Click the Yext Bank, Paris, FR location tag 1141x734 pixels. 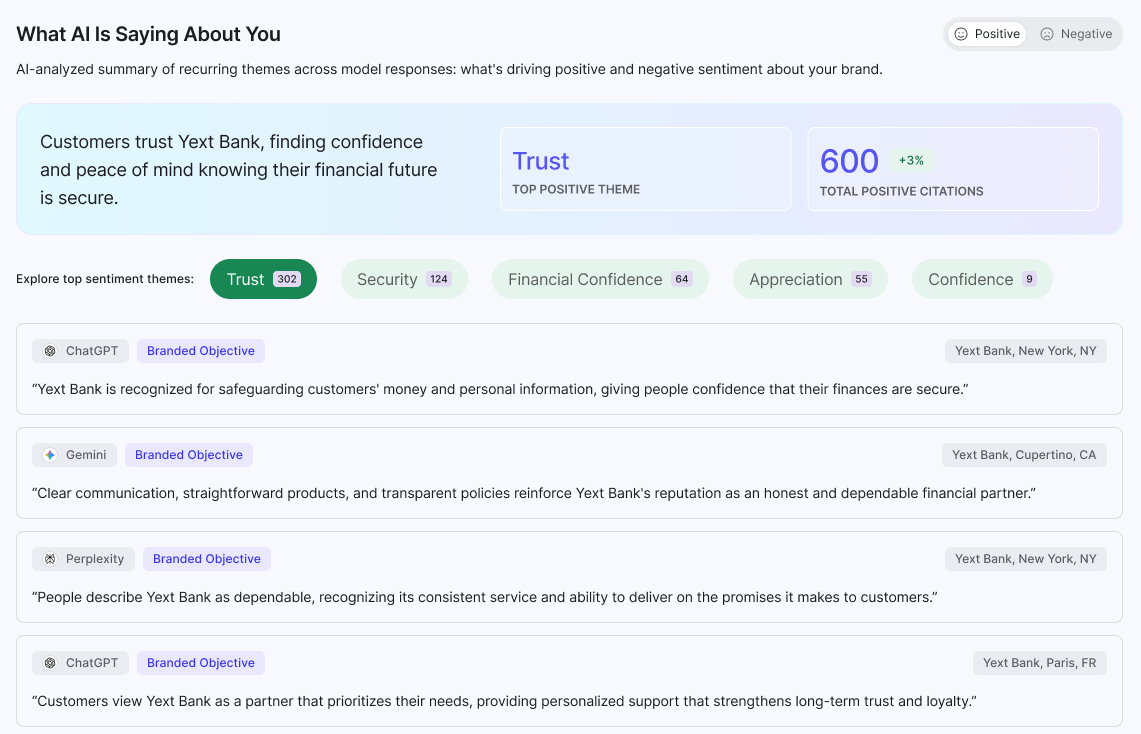(x=1039, y=663)
